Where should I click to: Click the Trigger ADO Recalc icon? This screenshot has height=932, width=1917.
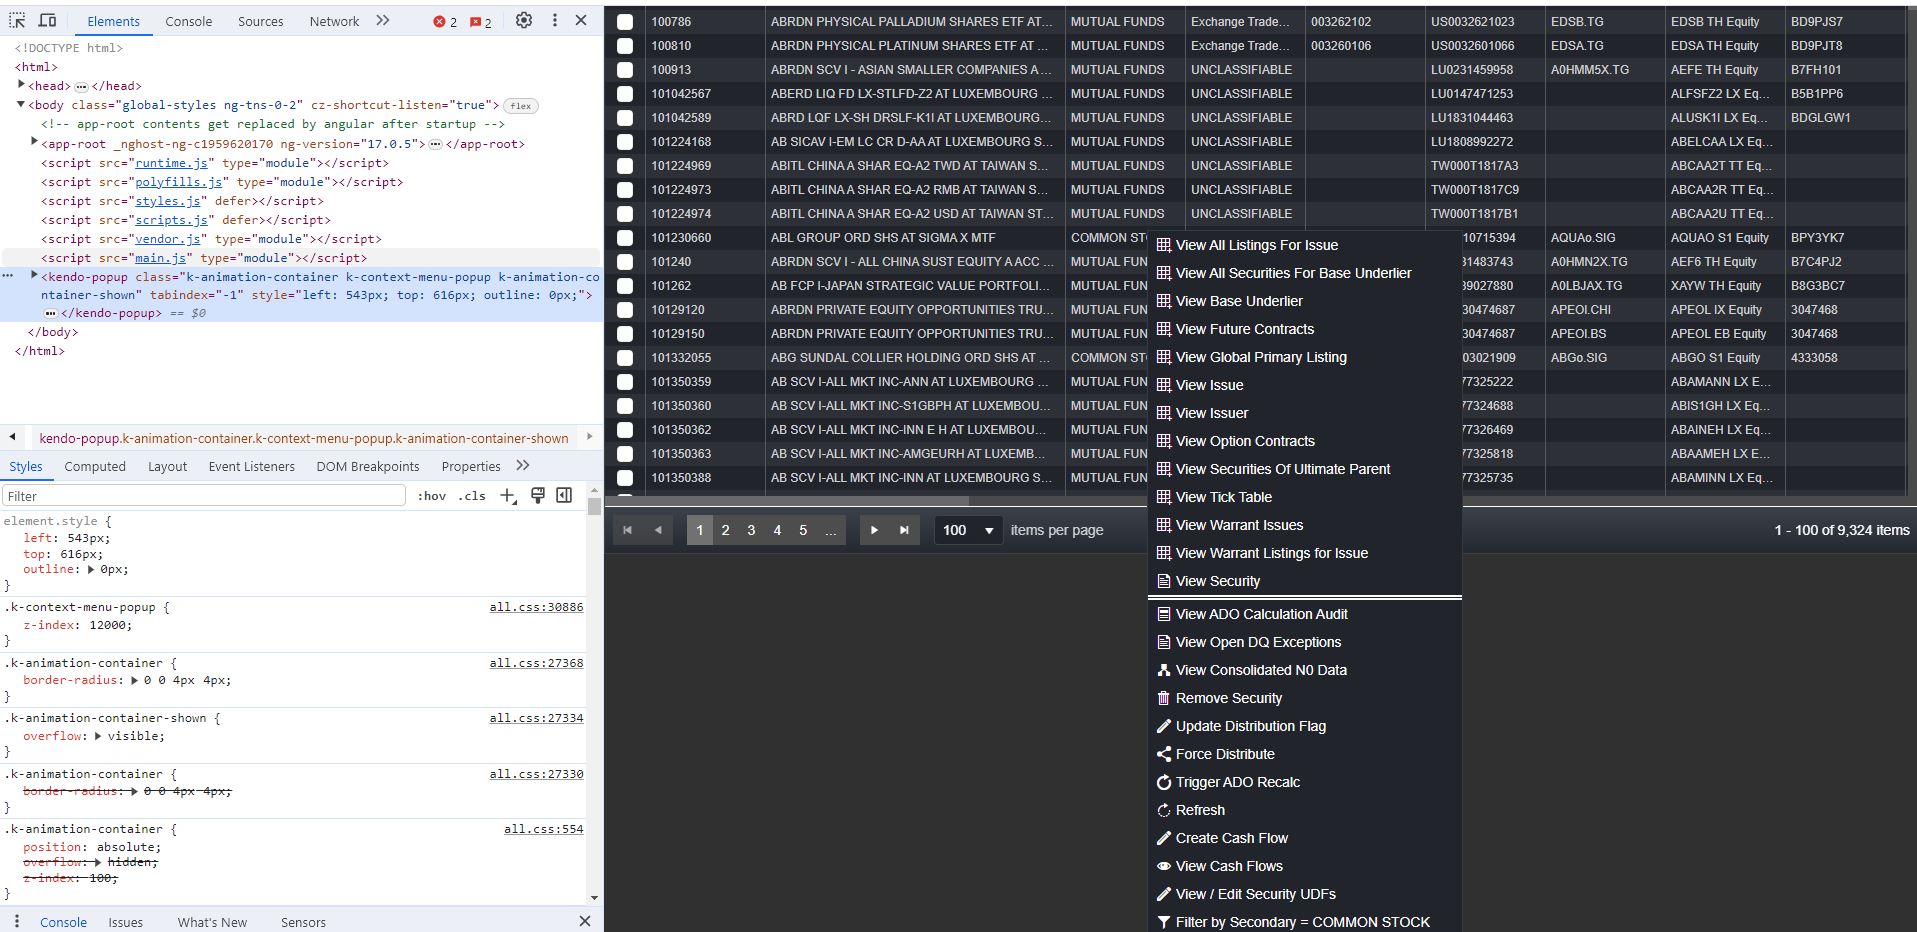pyautogui.click(x=1163, y=782)
